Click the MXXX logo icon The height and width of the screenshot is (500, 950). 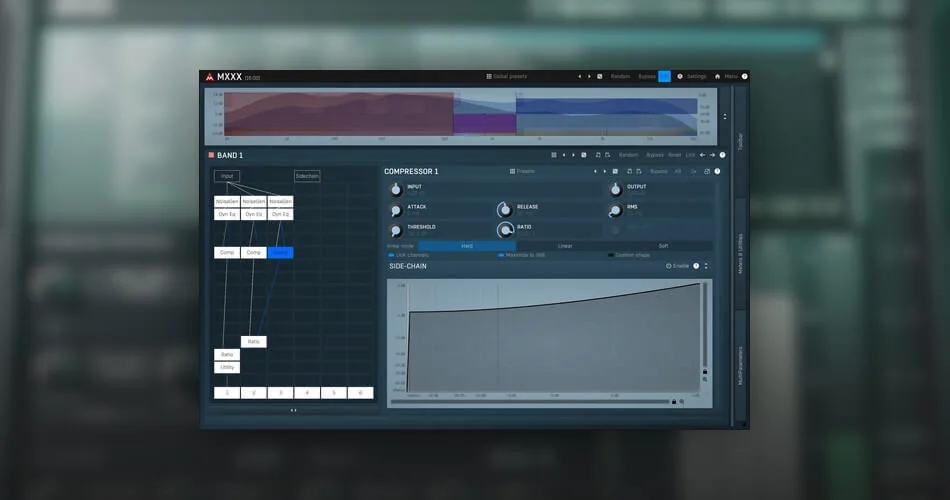point(210,77)
